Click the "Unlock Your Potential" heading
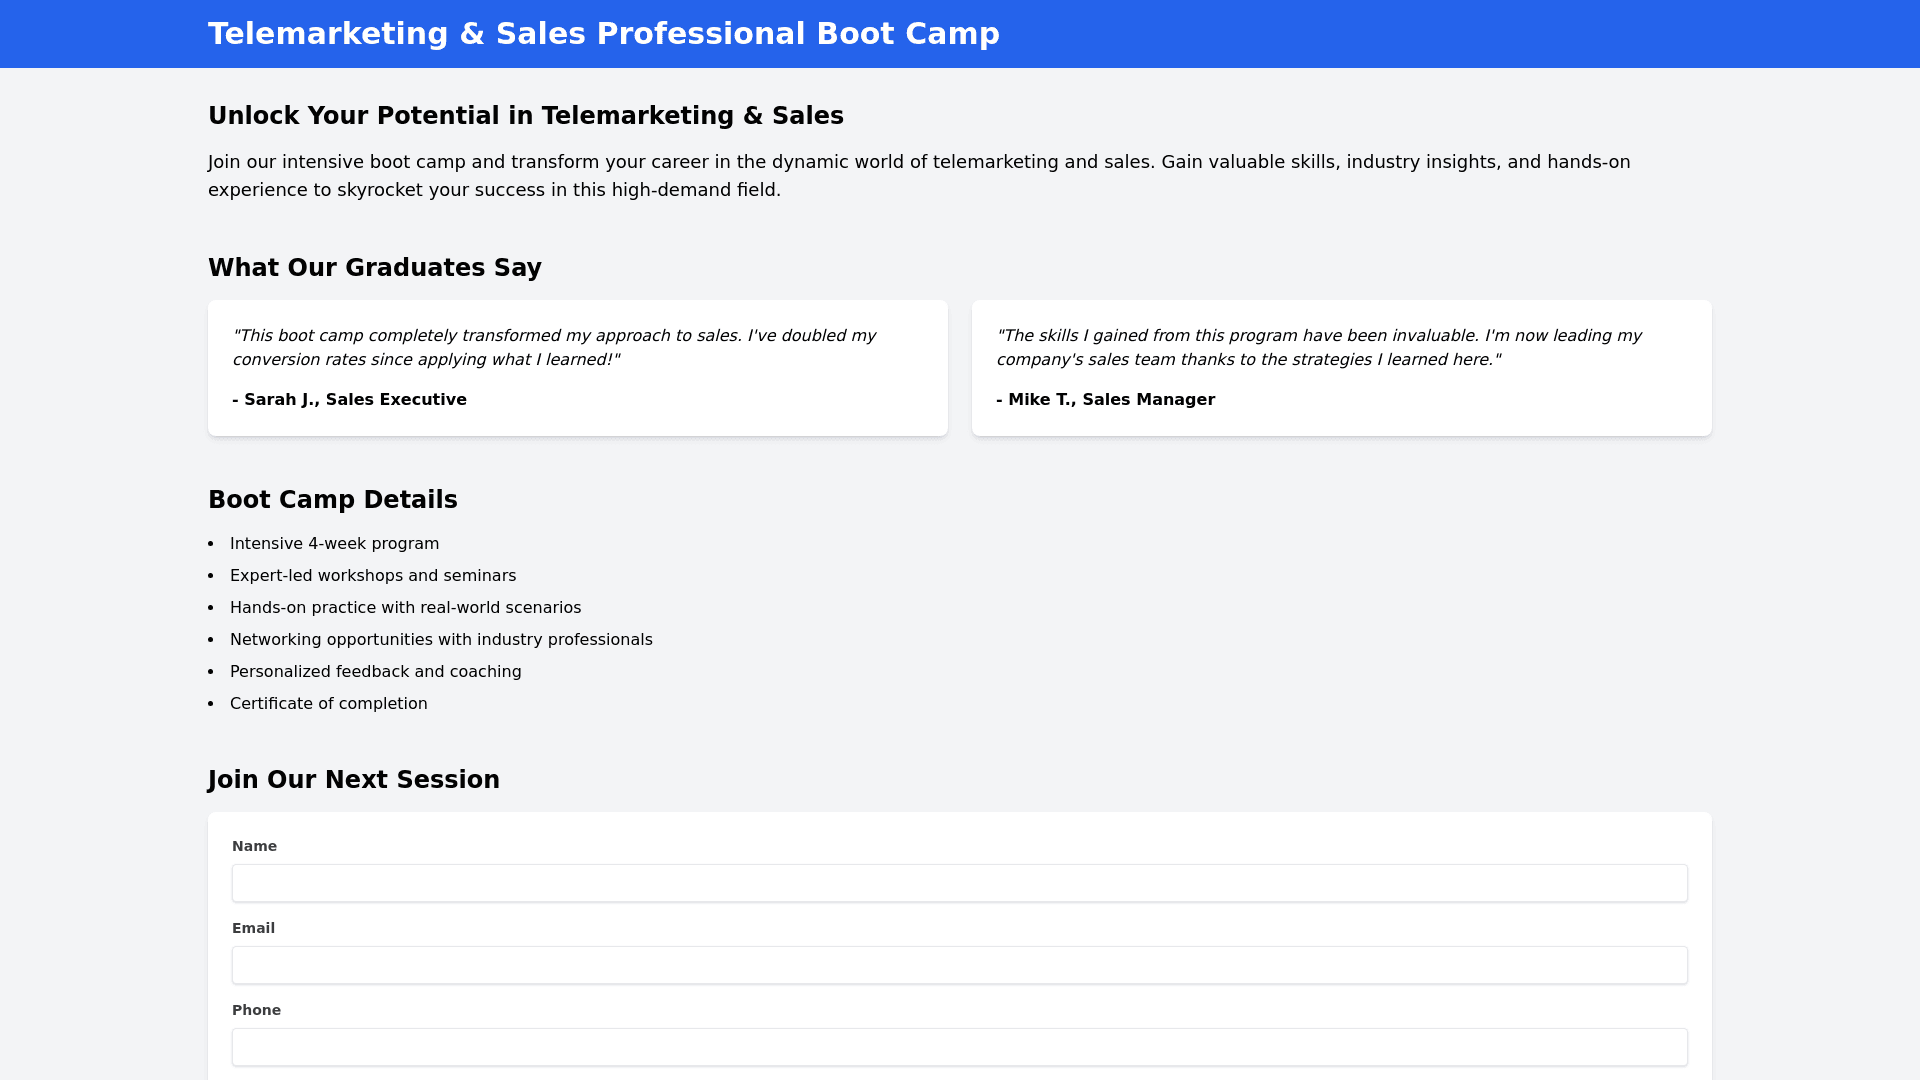 pyautogui.click(x=525, y=116)
